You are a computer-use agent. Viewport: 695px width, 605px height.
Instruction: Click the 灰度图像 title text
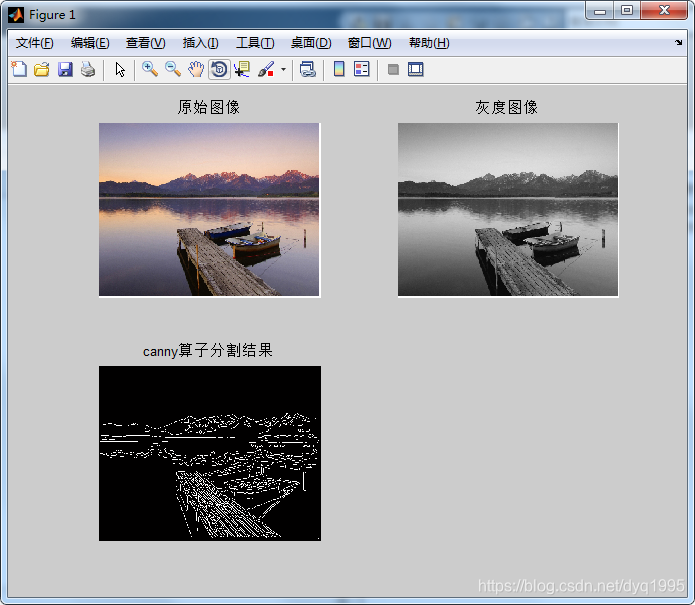point(507,107)
